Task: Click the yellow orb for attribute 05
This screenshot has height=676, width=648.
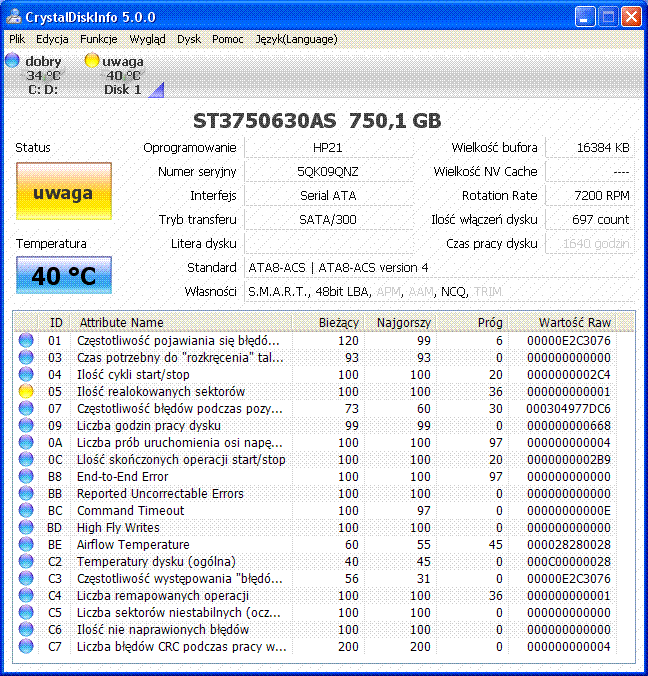Action: click(26, 391)
